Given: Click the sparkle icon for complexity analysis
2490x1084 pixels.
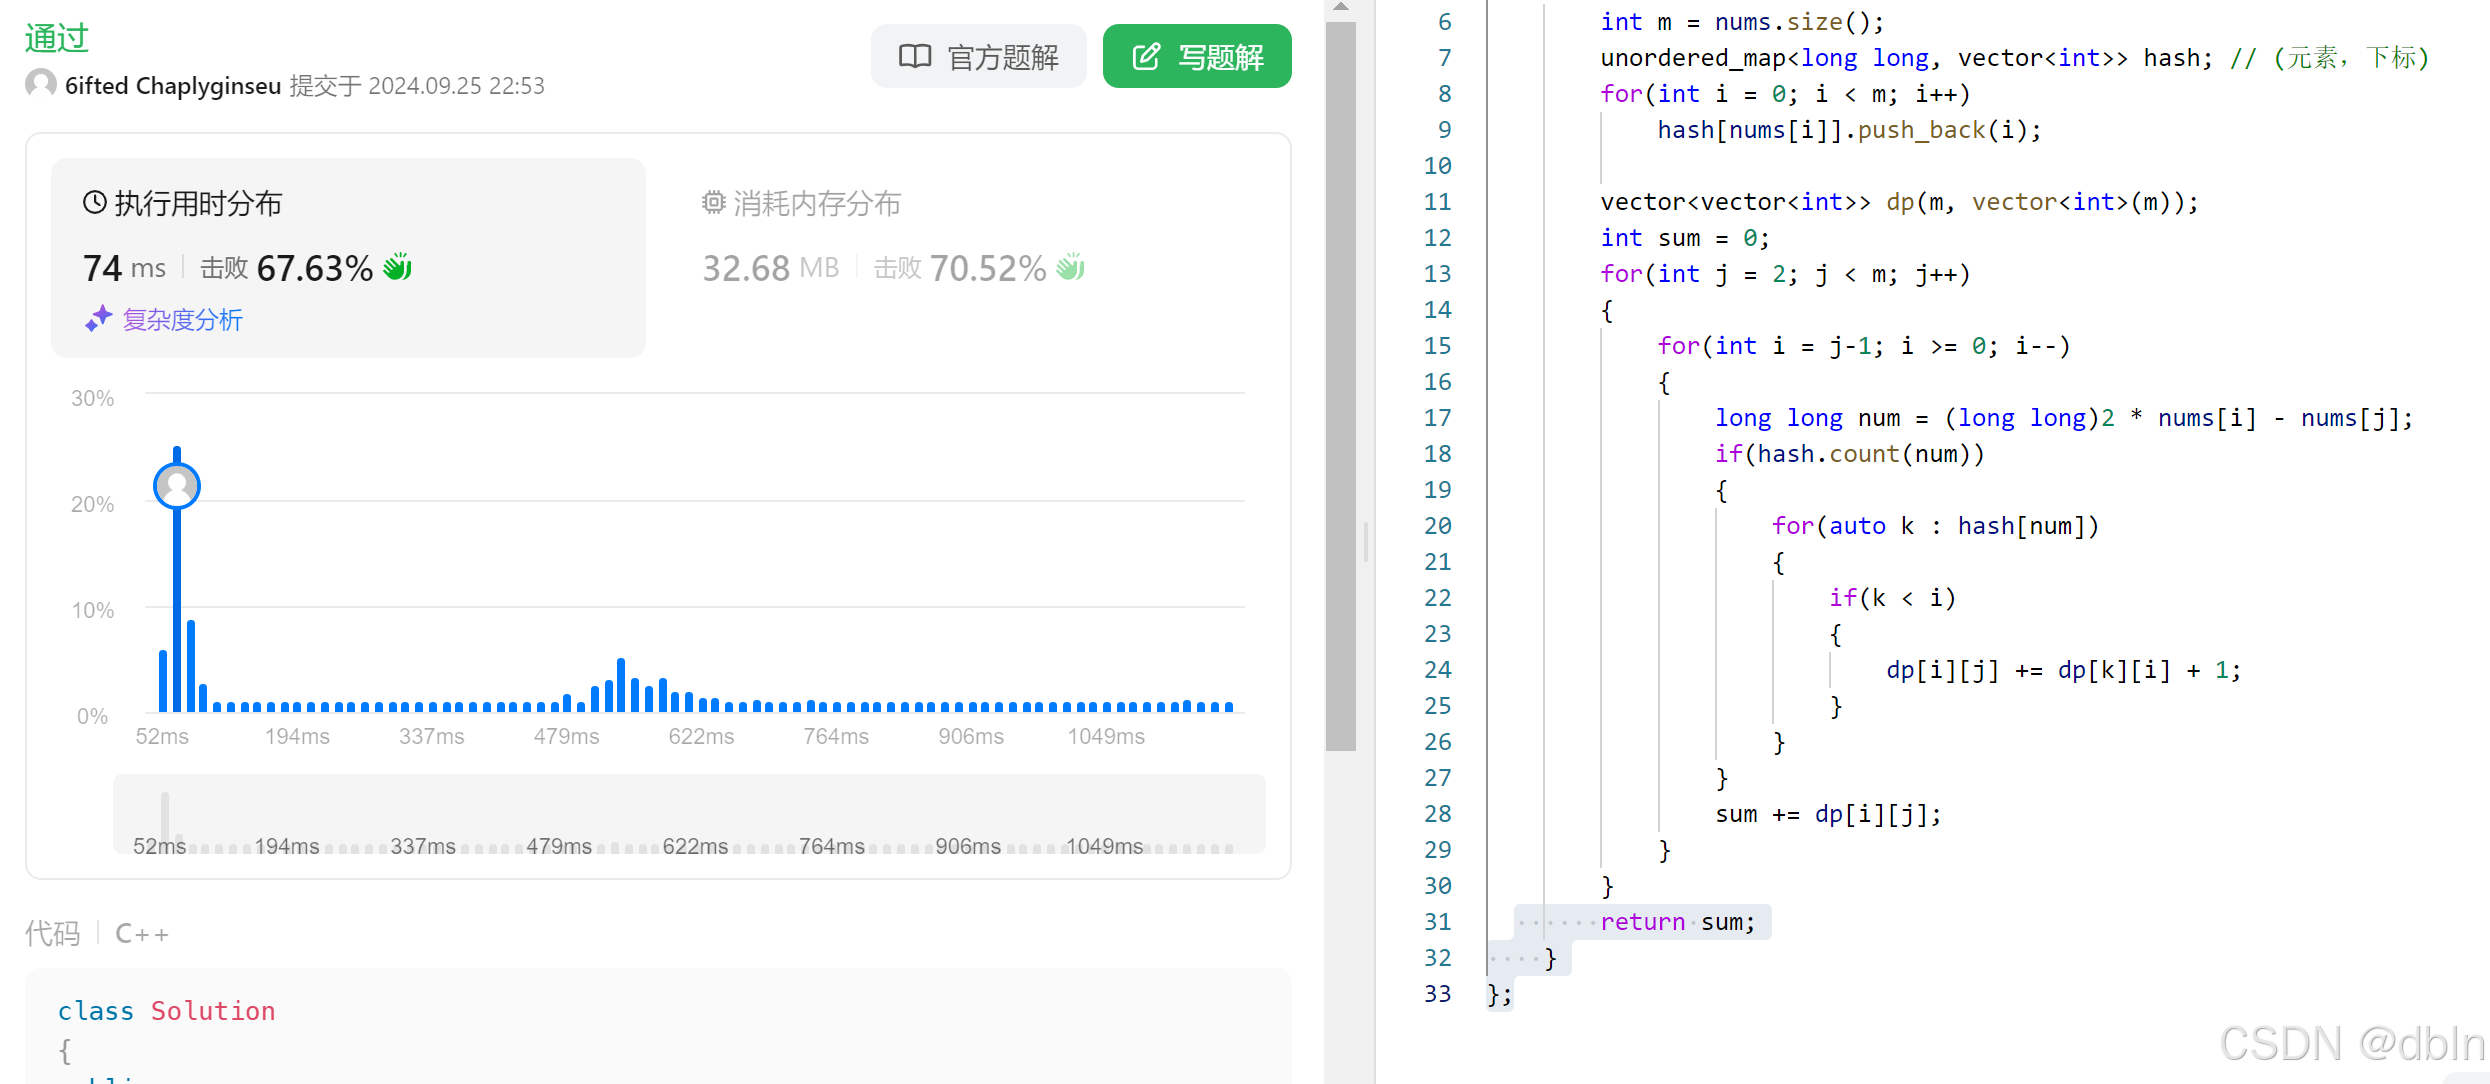Looking at the screenshot, I should coord(98,319).
